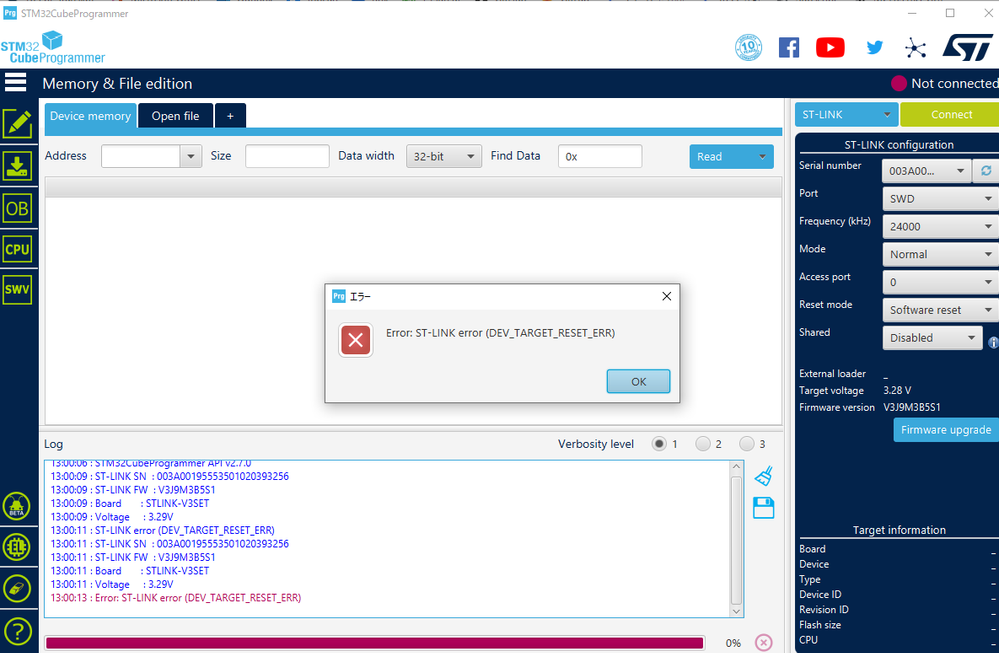Open the Facebook link icon

click(789, 47)
